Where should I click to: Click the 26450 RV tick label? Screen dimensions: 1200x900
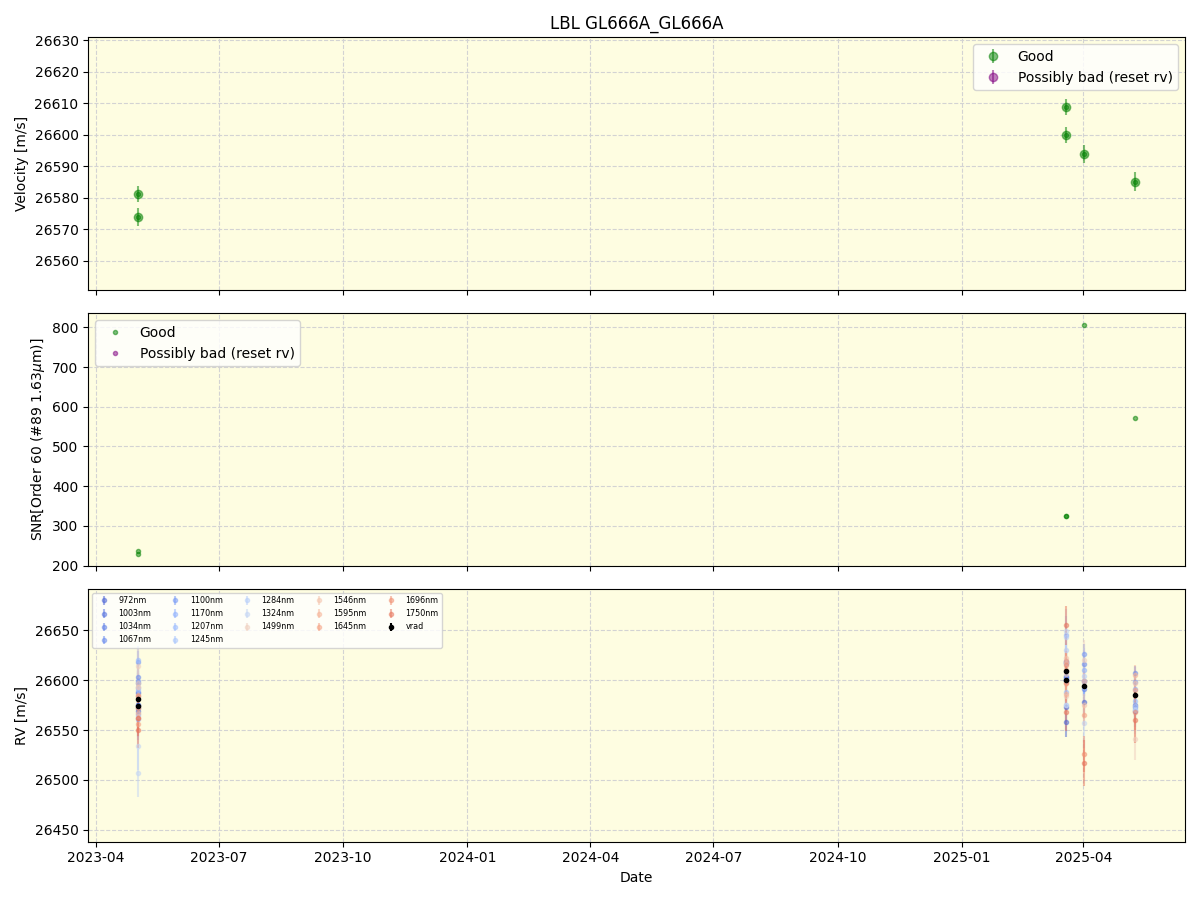(58, 830)
